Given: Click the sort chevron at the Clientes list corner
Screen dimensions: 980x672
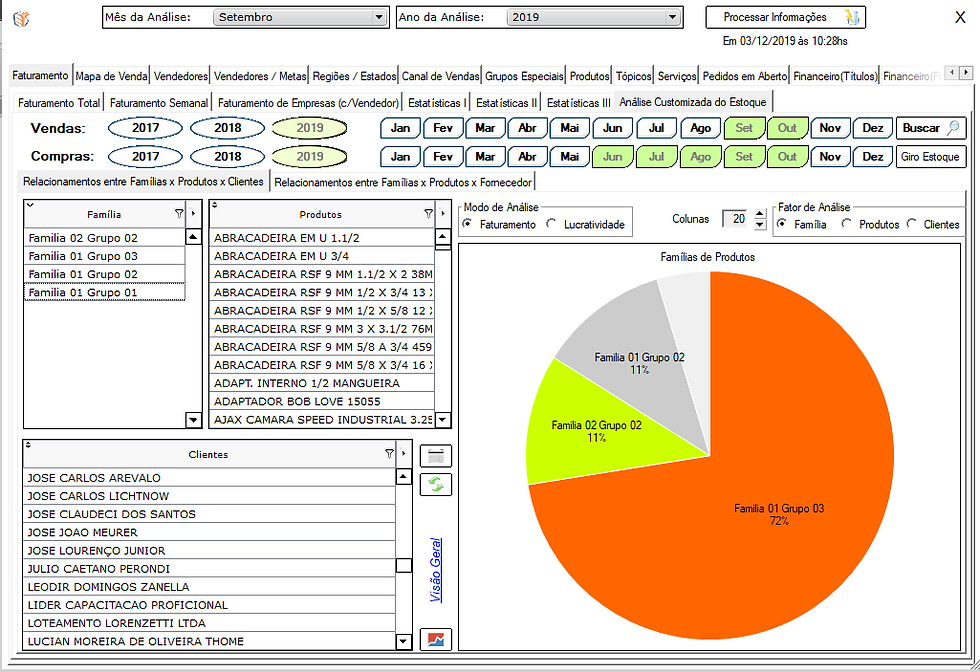Looking at the screenshot, I should coord(28,445).
